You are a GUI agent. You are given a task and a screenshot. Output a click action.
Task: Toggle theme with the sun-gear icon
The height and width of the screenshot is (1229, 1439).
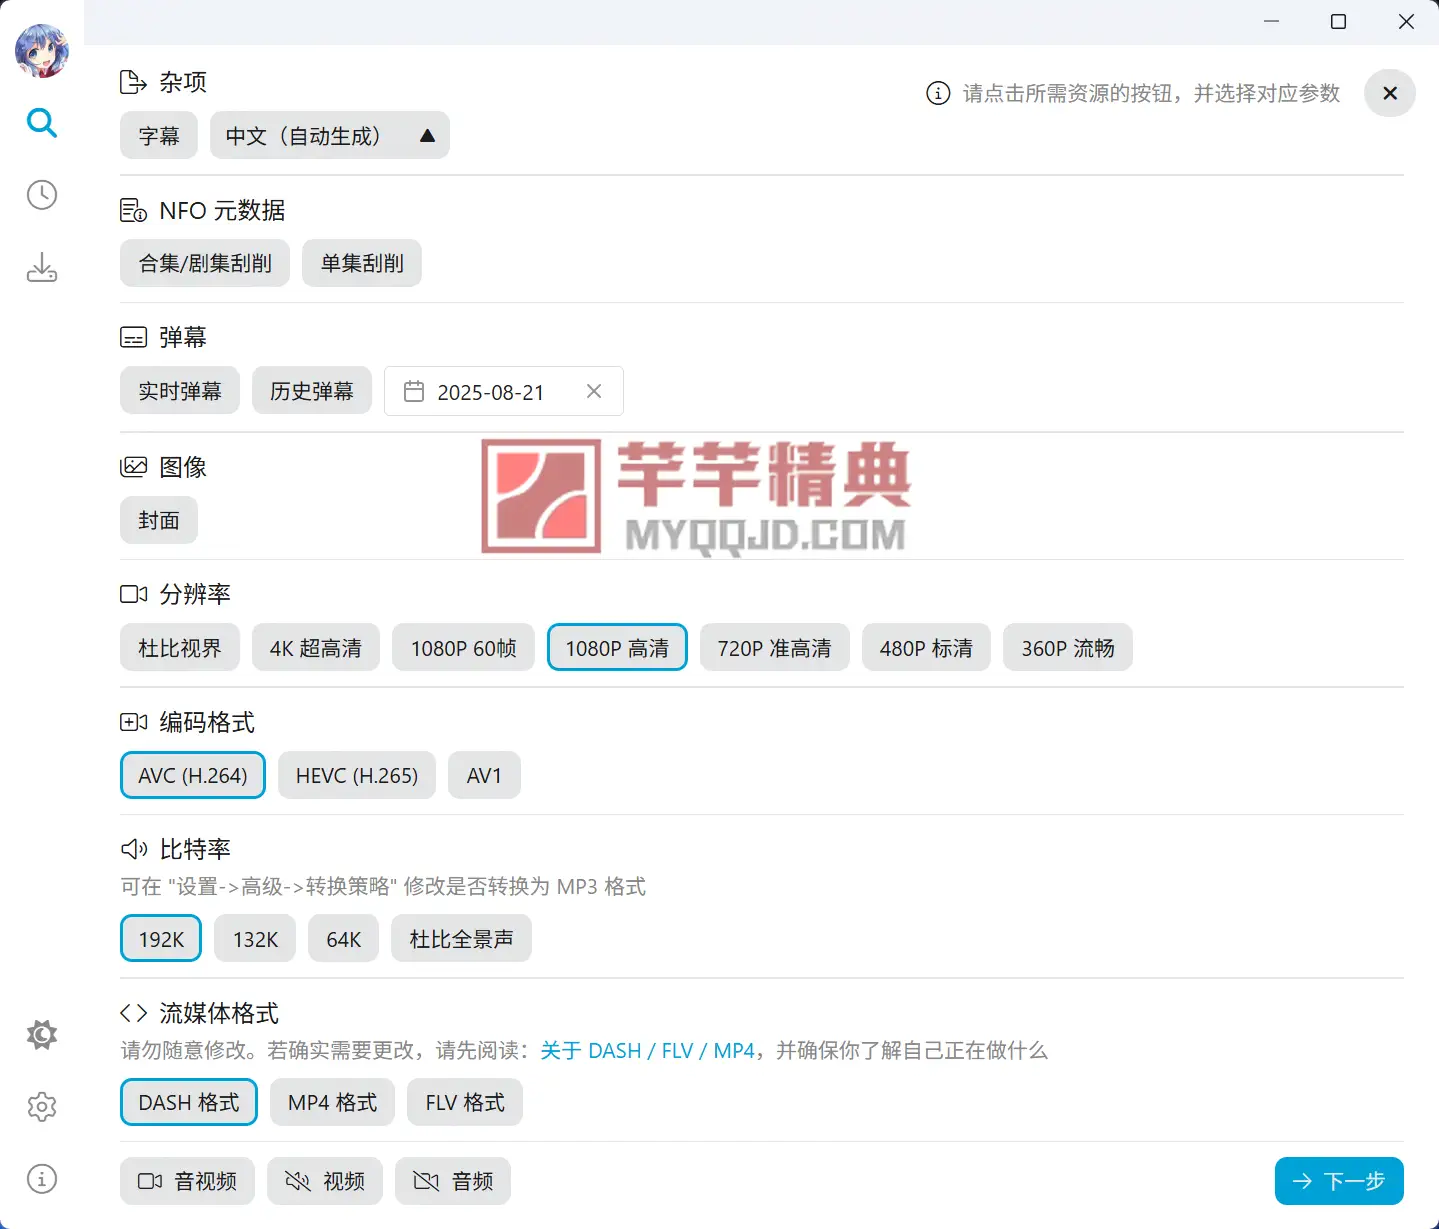click(x=42, y=1035)
